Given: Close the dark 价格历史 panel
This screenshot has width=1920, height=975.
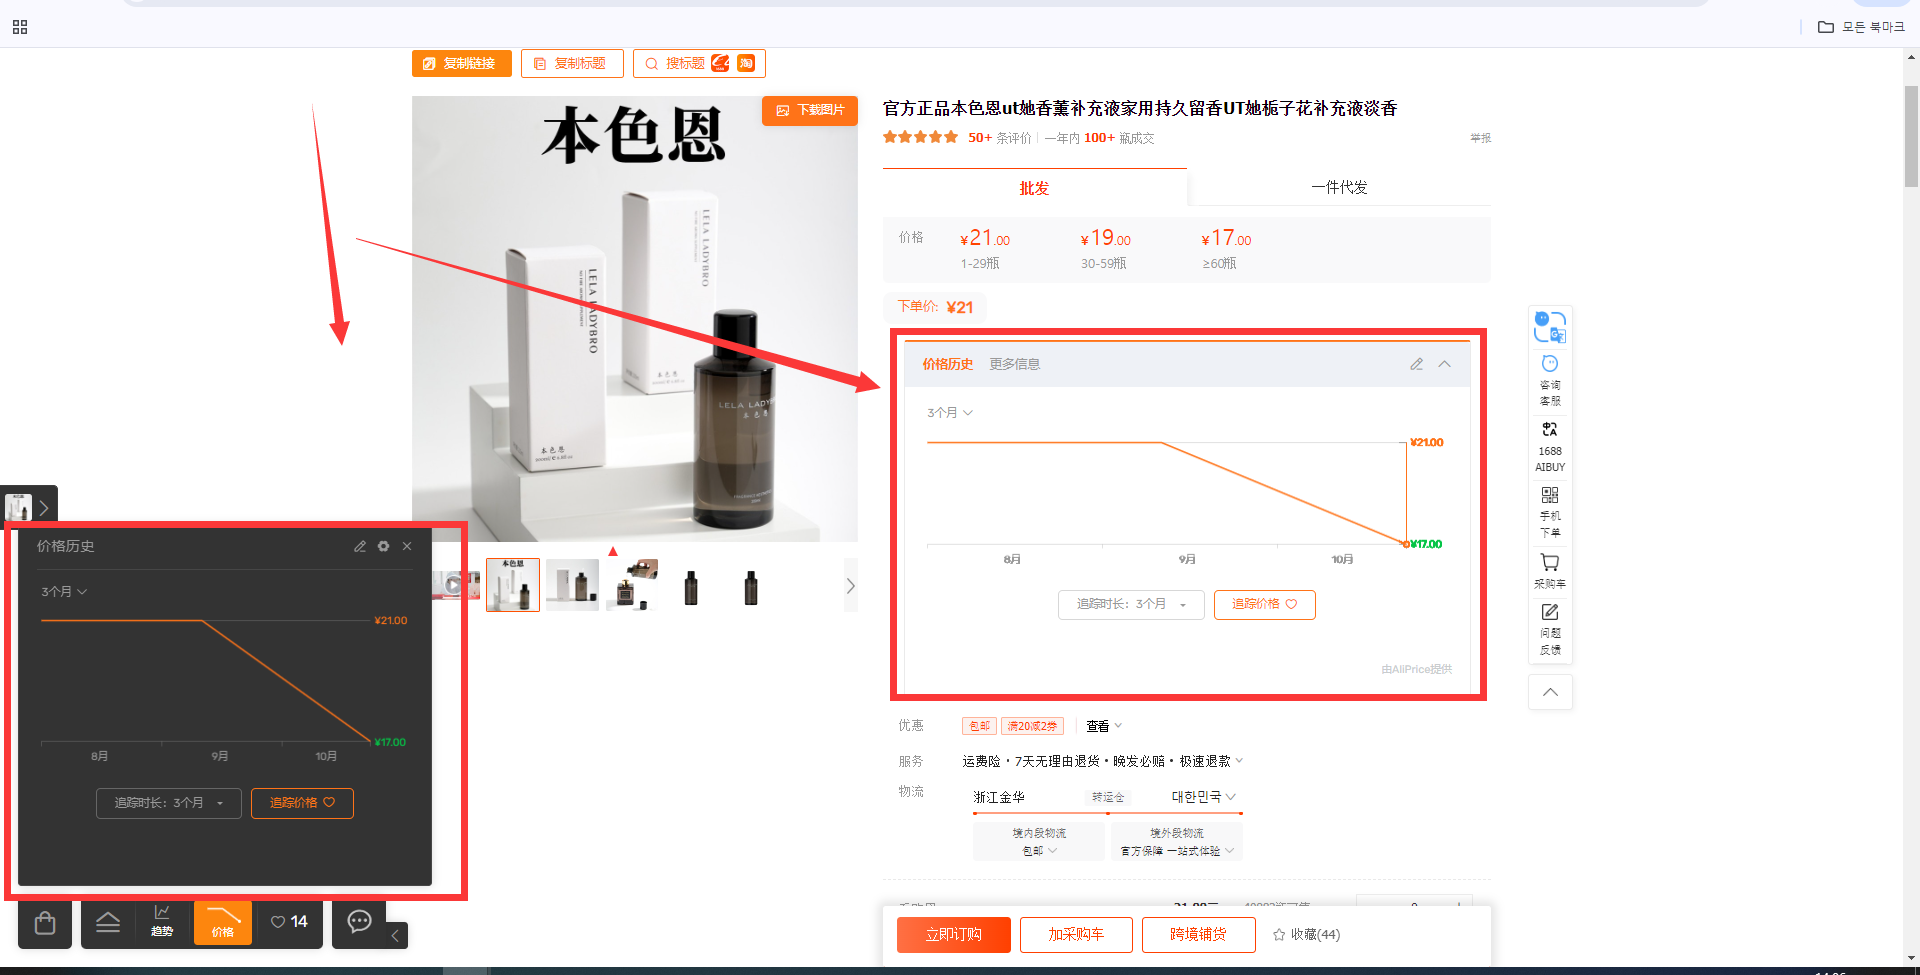Looking at the screenshot, I should (x=407, y=546).
